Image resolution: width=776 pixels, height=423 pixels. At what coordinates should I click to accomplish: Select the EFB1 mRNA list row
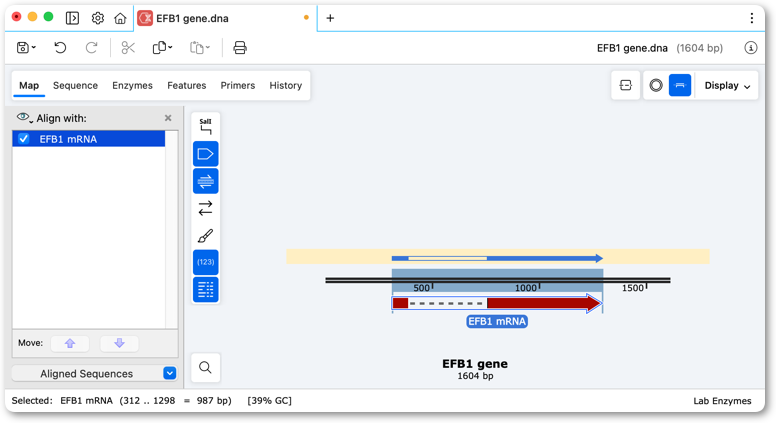89,139
